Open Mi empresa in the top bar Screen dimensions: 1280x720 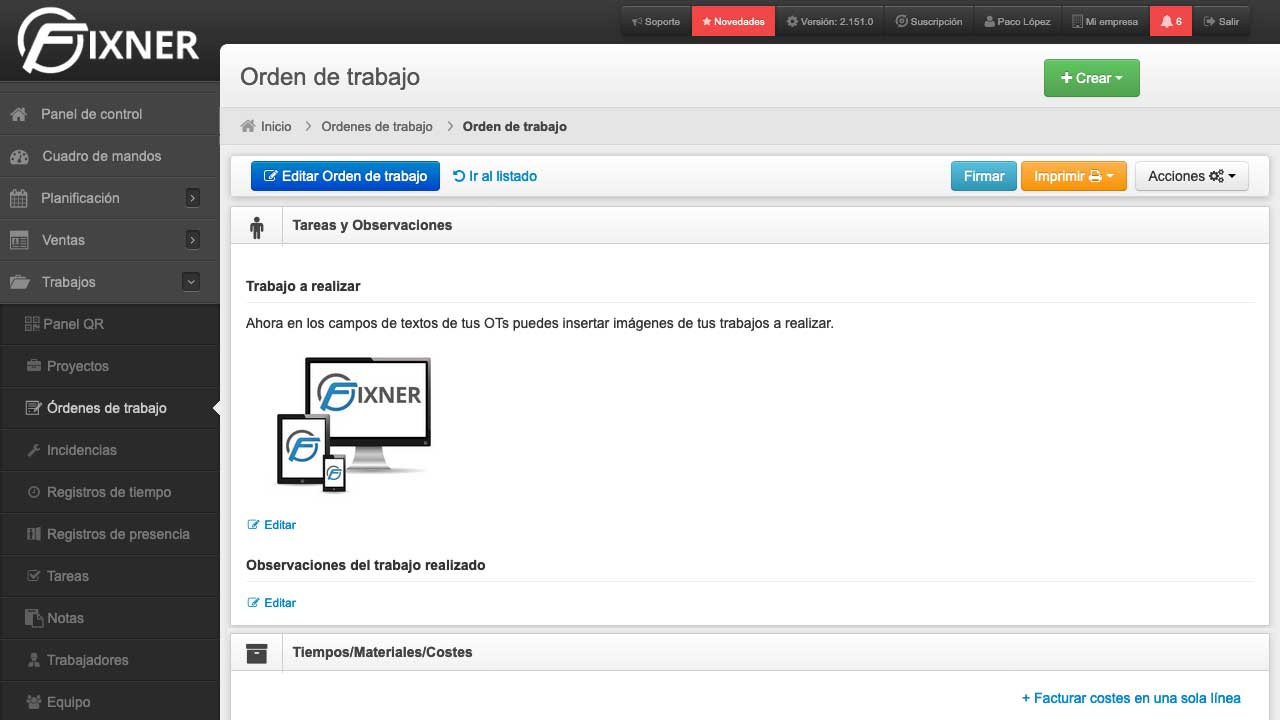click(x=1104, y=21)
